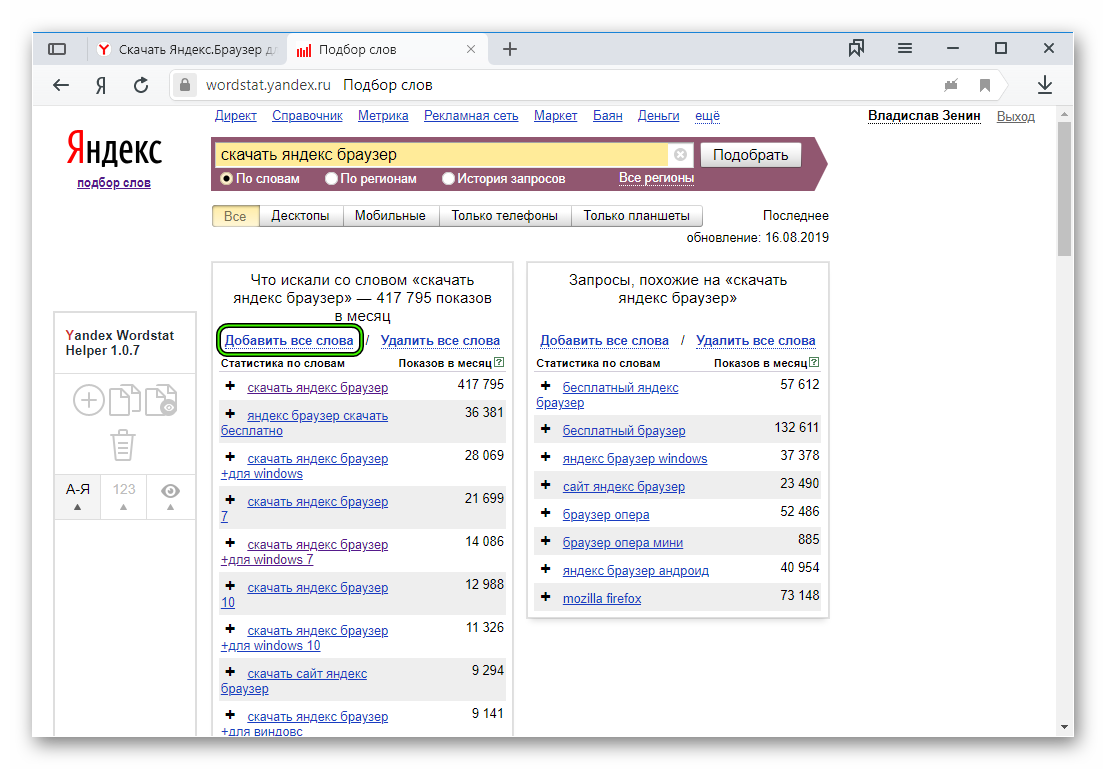Click the trash icon to clear Helper list
This screenshot has height=769, width=1106.
coord(123,444)
